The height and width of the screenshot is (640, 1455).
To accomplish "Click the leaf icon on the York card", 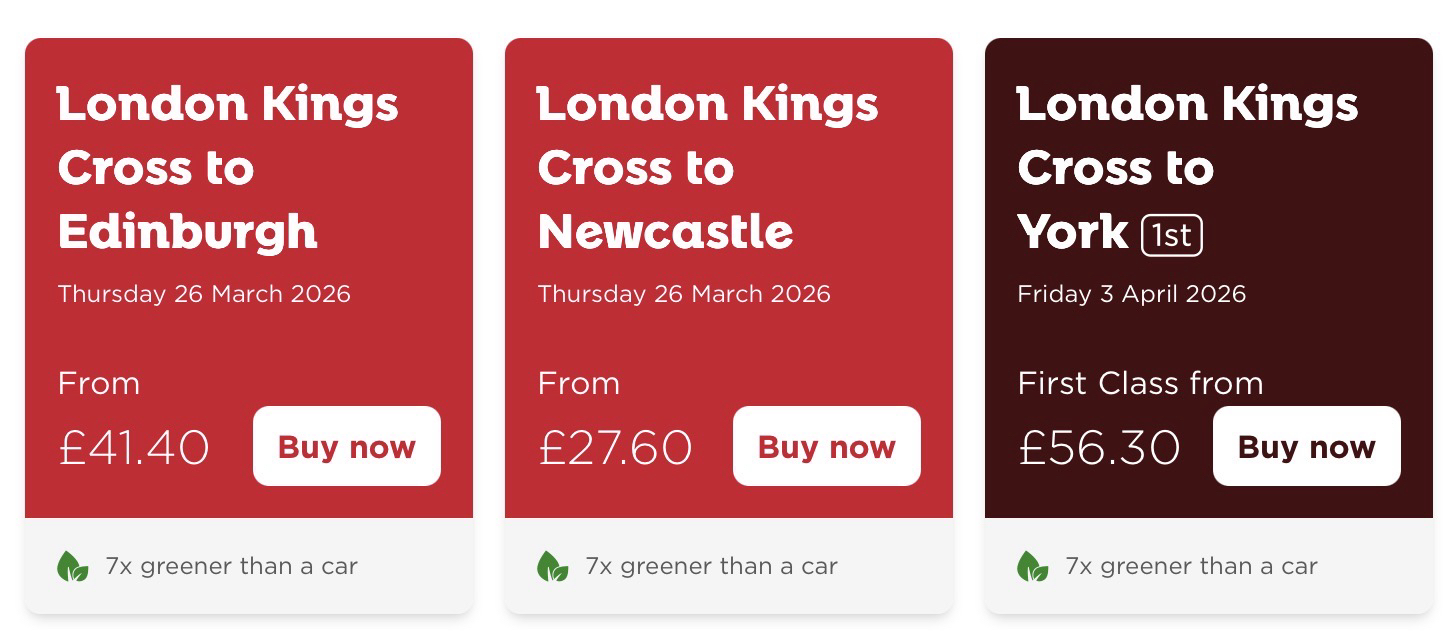I will pos(1033,566).
